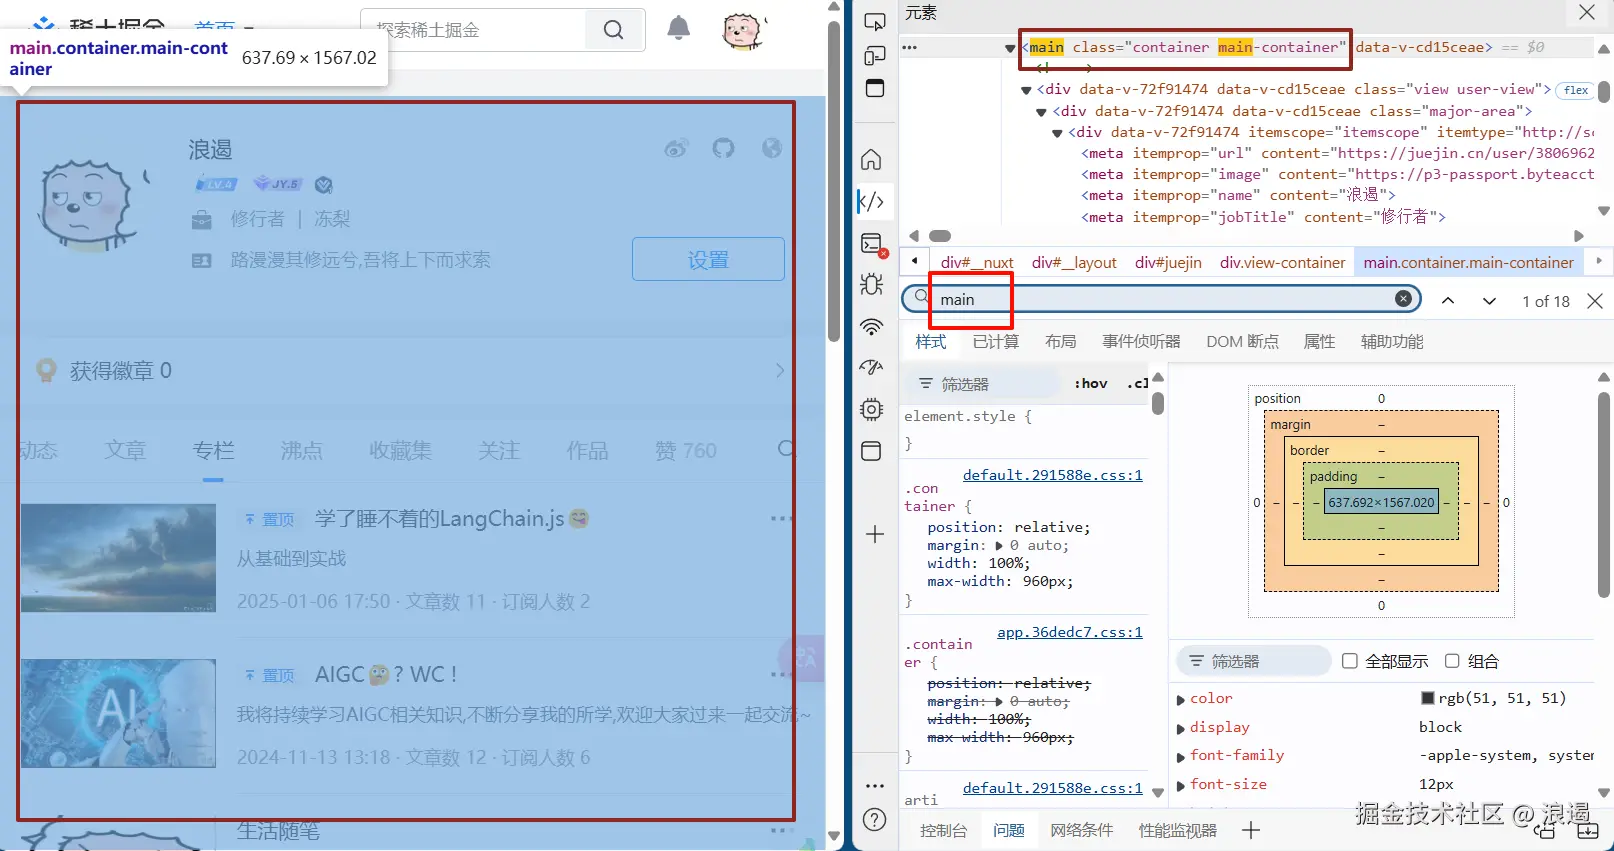Open the 学了睡不着的LangChain.js column thumbnail
Viewport: 1614px width, 851px height.
pyautogui.click(x=118, y=558)
